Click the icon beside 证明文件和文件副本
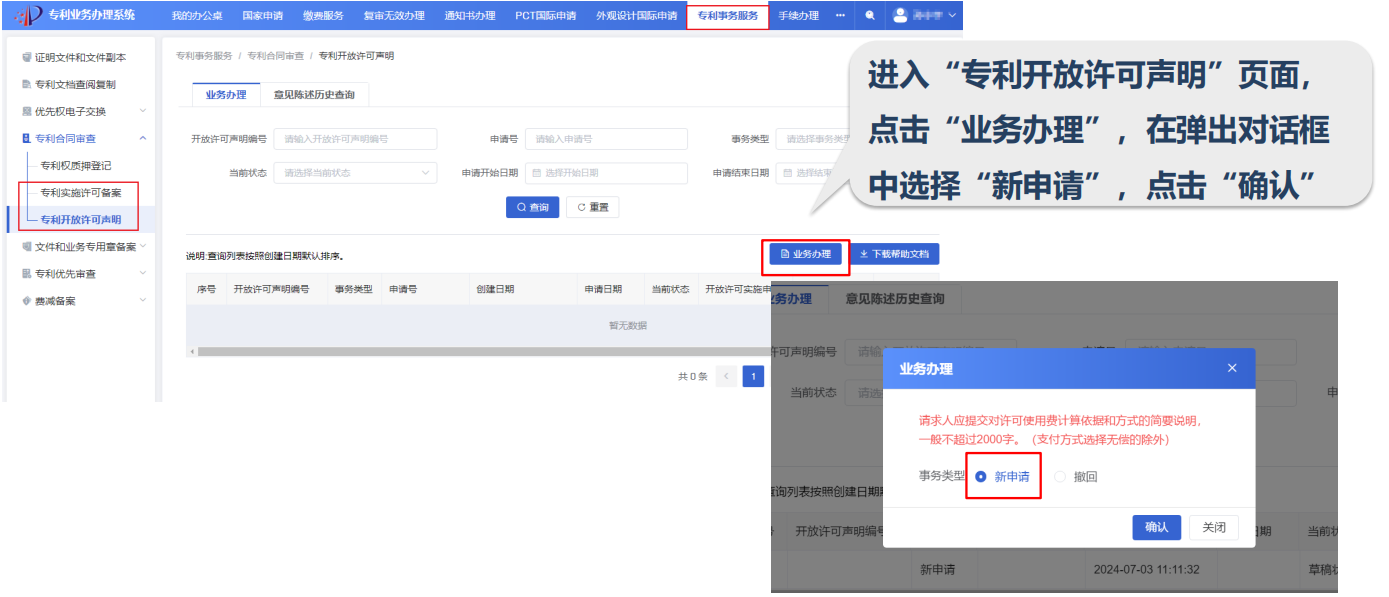The height and width of the screenshot is (597, 1389). point(26,58)
